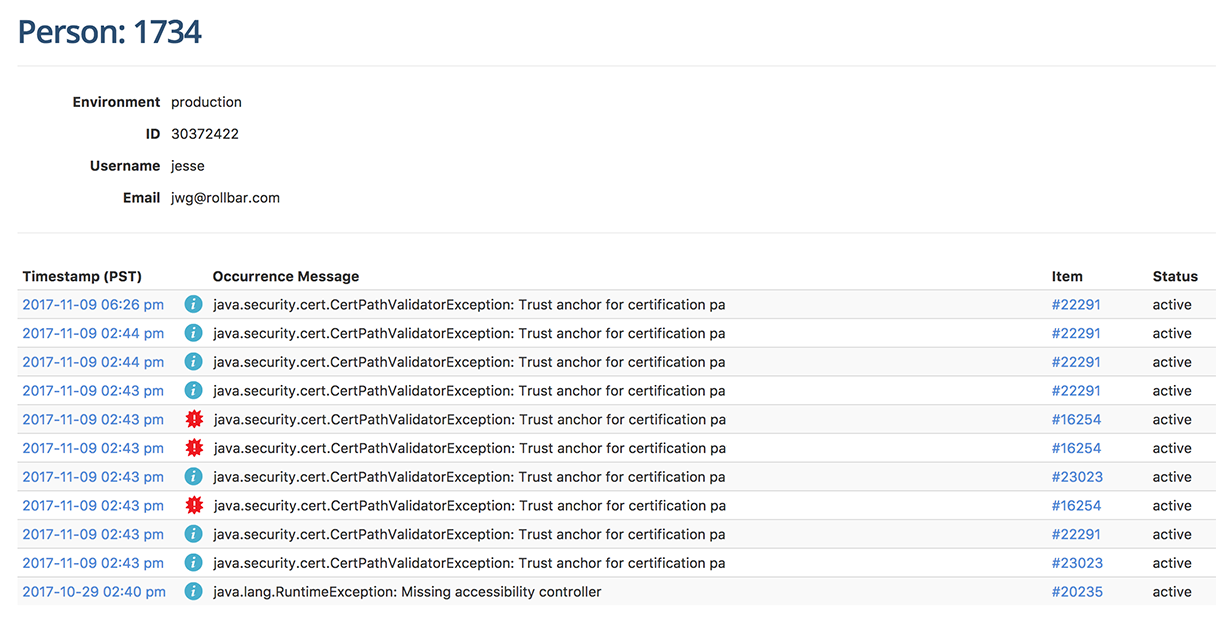Click the 2017-10-29 02:40 pm timestamp link
Screen dimensions: 1228x628
(x=93, y=591)
